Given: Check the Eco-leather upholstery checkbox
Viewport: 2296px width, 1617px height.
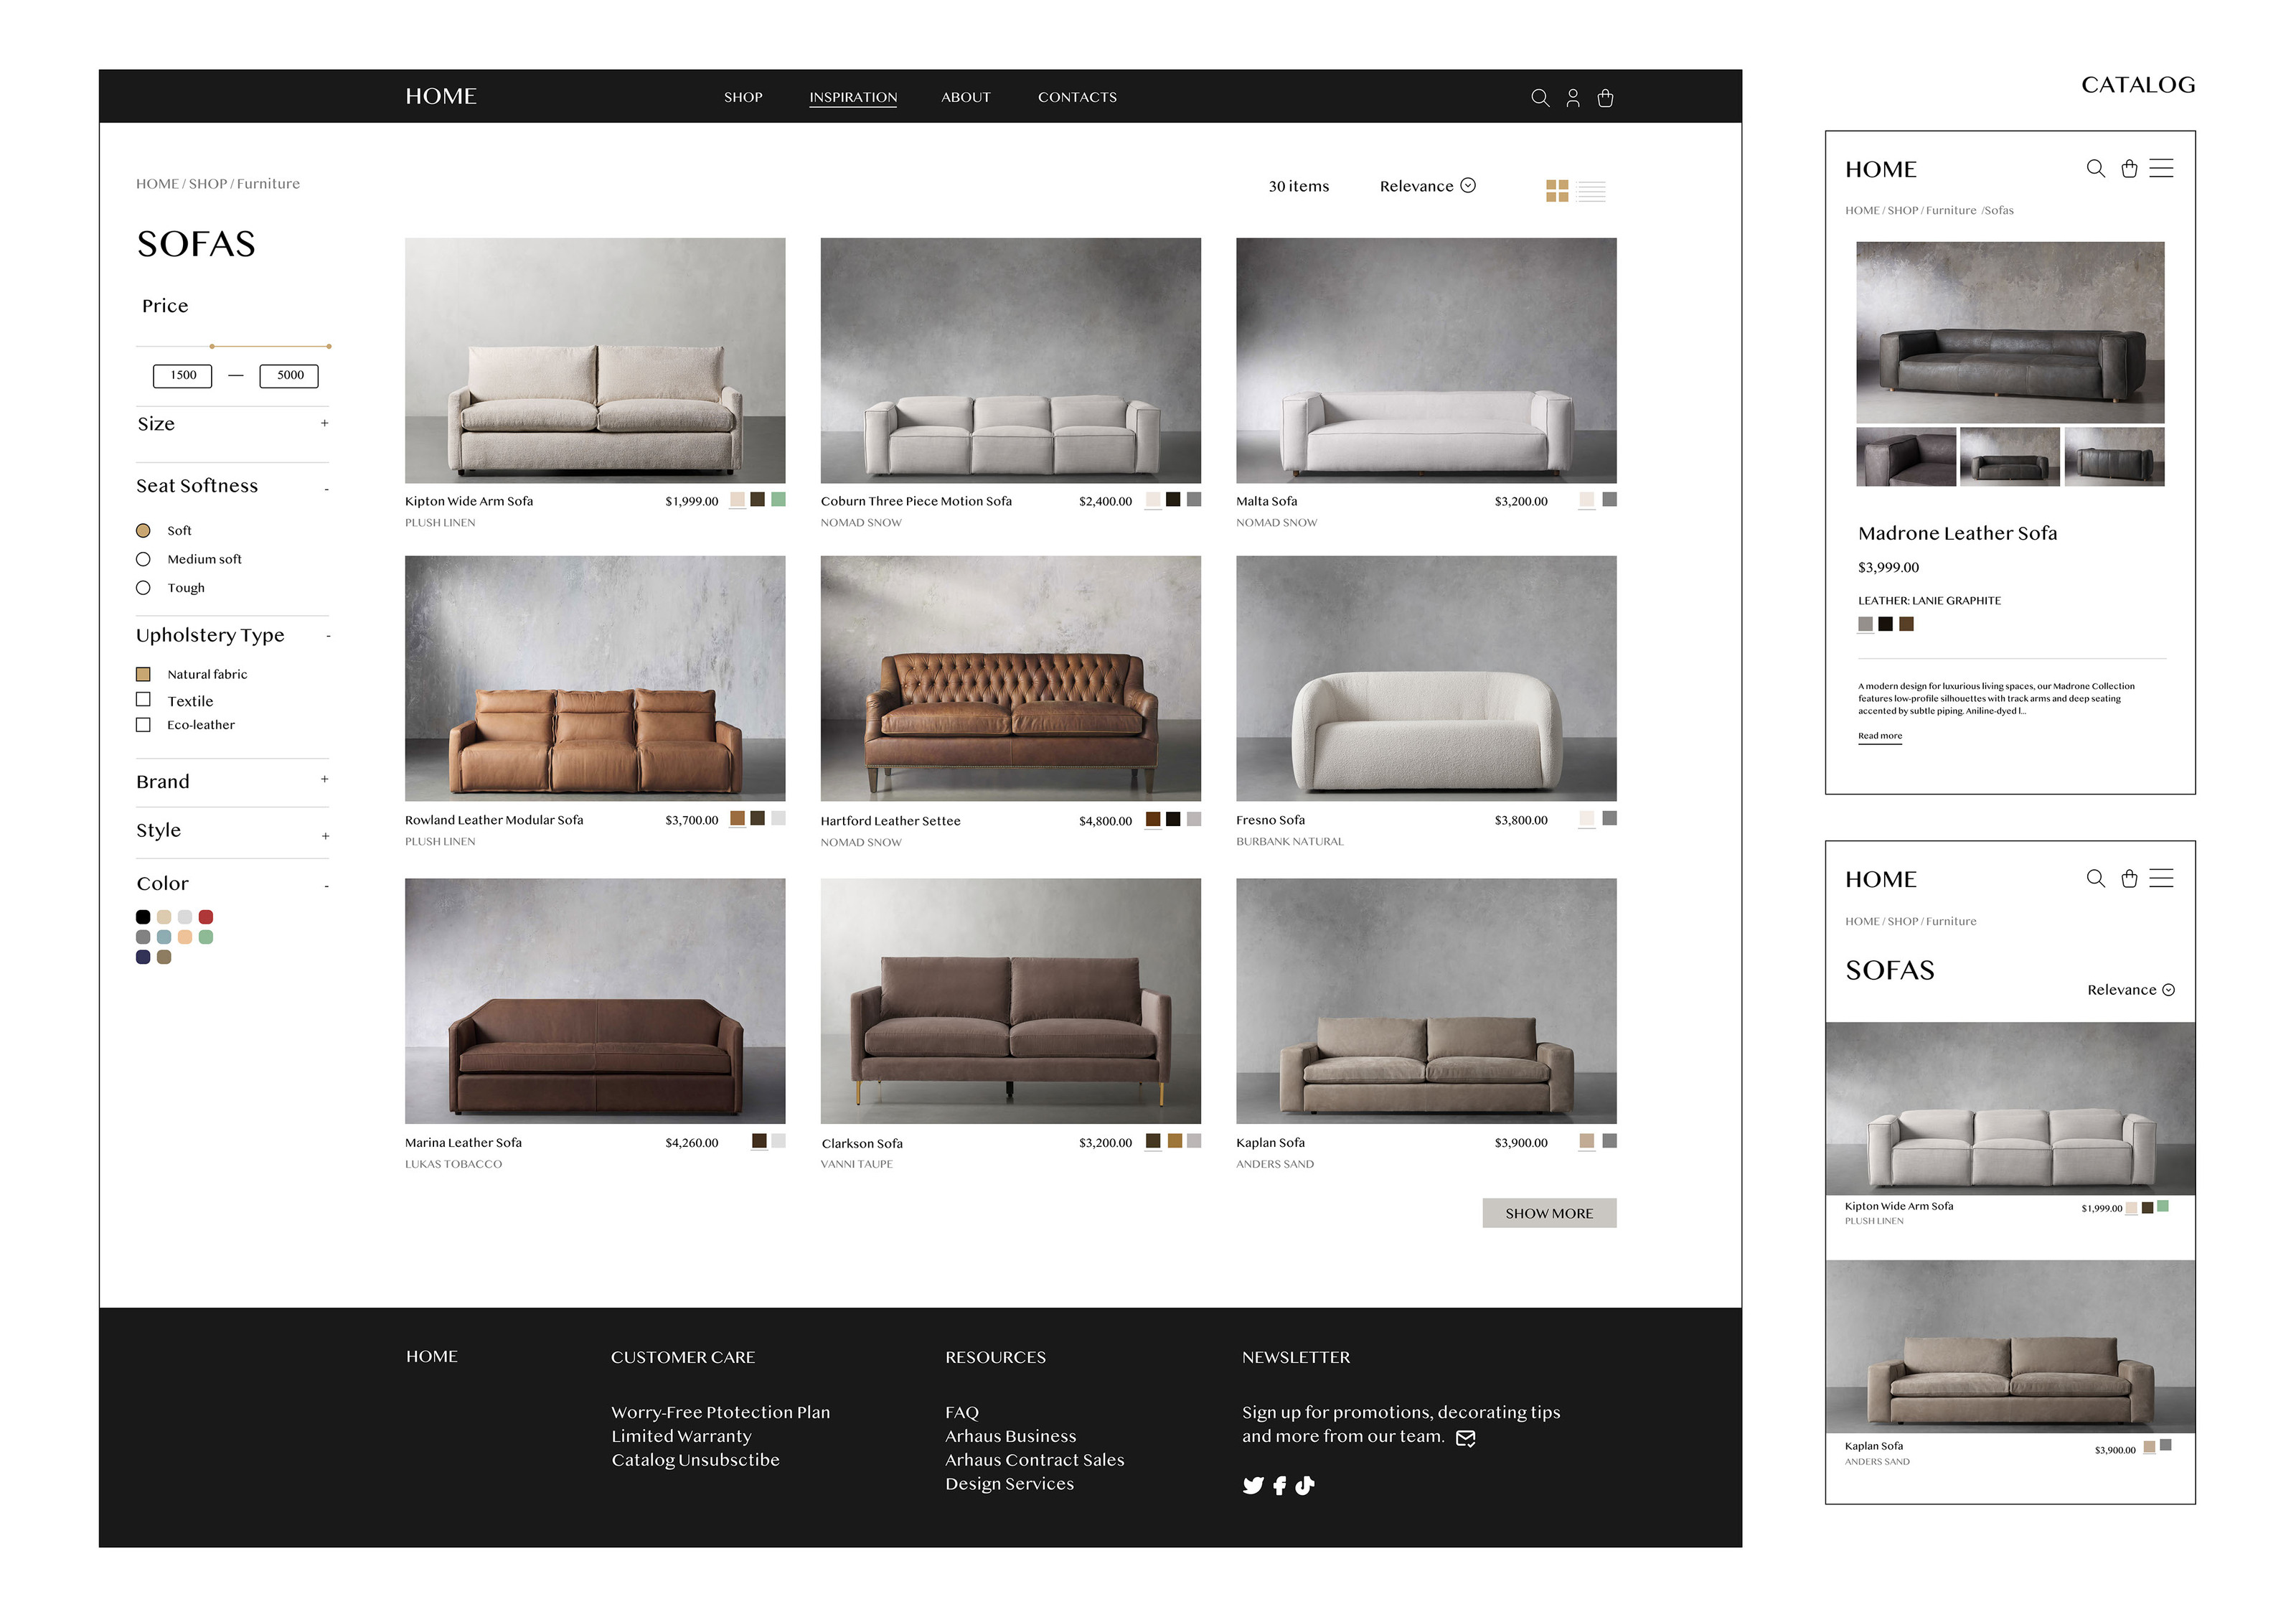Looking at the screenshot, I should [x=143, y=725].
